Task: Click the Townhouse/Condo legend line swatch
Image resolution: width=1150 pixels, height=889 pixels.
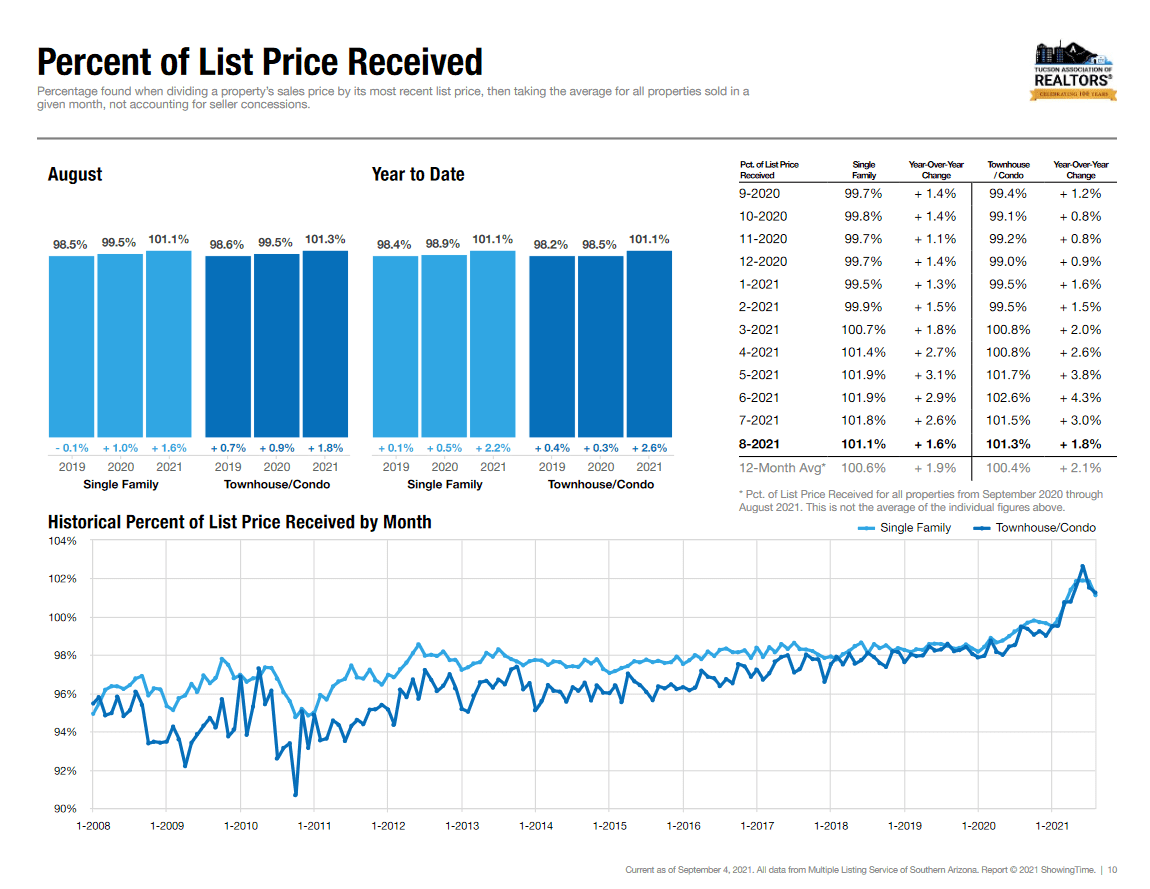Action: tap(982, 528)
